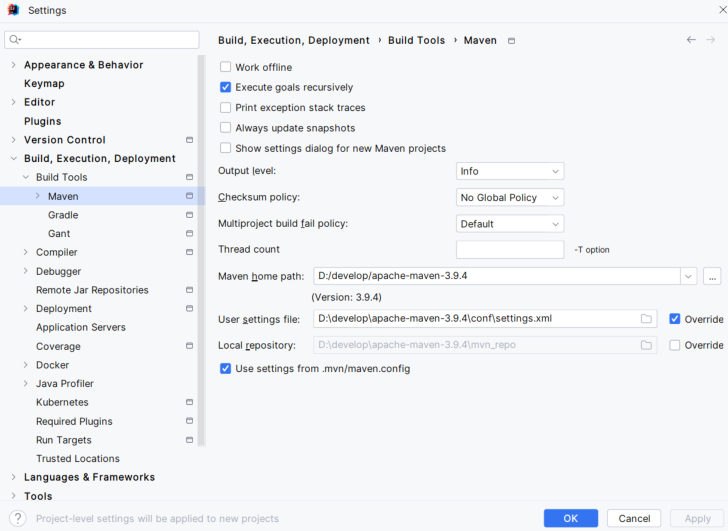
Task: Click the settings tree vertical scrollbar
Action: click(x=201, y=251)
